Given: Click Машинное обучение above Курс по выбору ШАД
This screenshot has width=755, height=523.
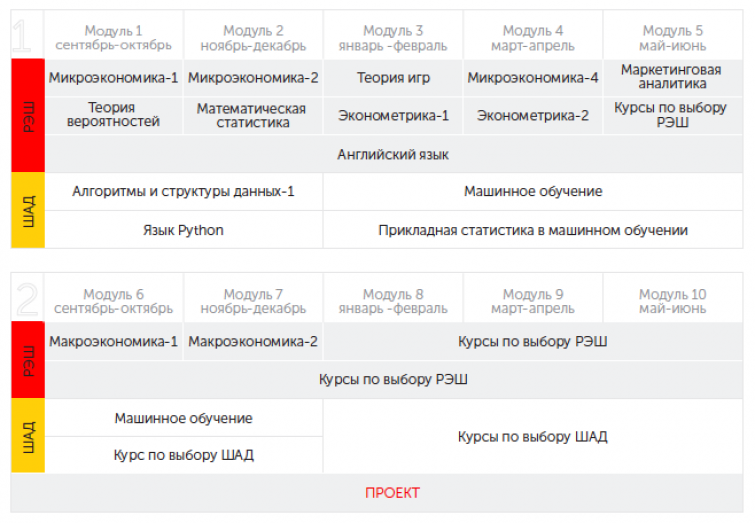Looking at the screenshot, I should (183, 418).
